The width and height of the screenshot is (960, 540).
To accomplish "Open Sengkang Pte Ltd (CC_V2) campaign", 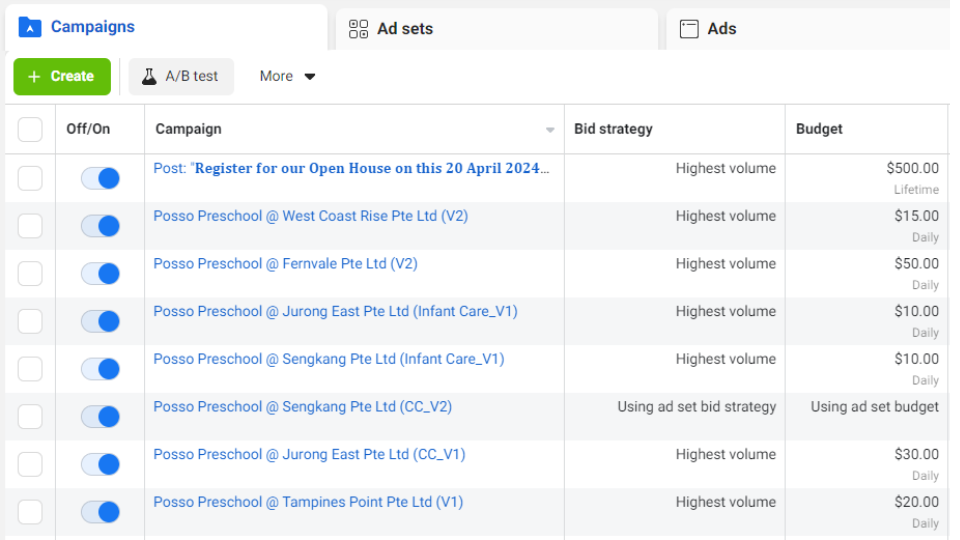I will pyautogui.click(x=302, y=407).
